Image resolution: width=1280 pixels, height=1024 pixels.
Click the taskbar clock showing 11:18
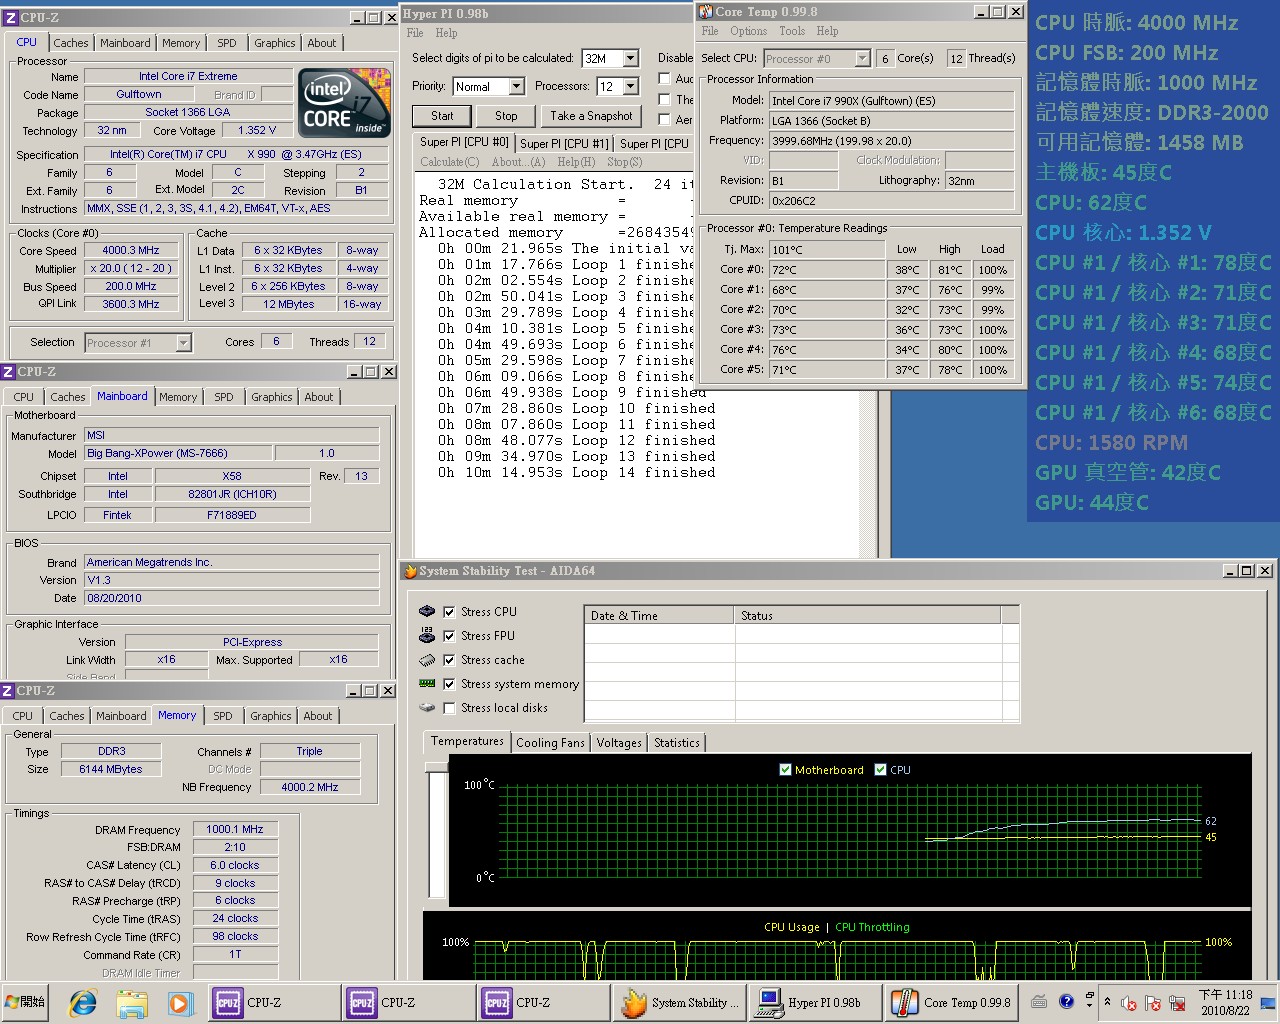tap(1225, 1002)
